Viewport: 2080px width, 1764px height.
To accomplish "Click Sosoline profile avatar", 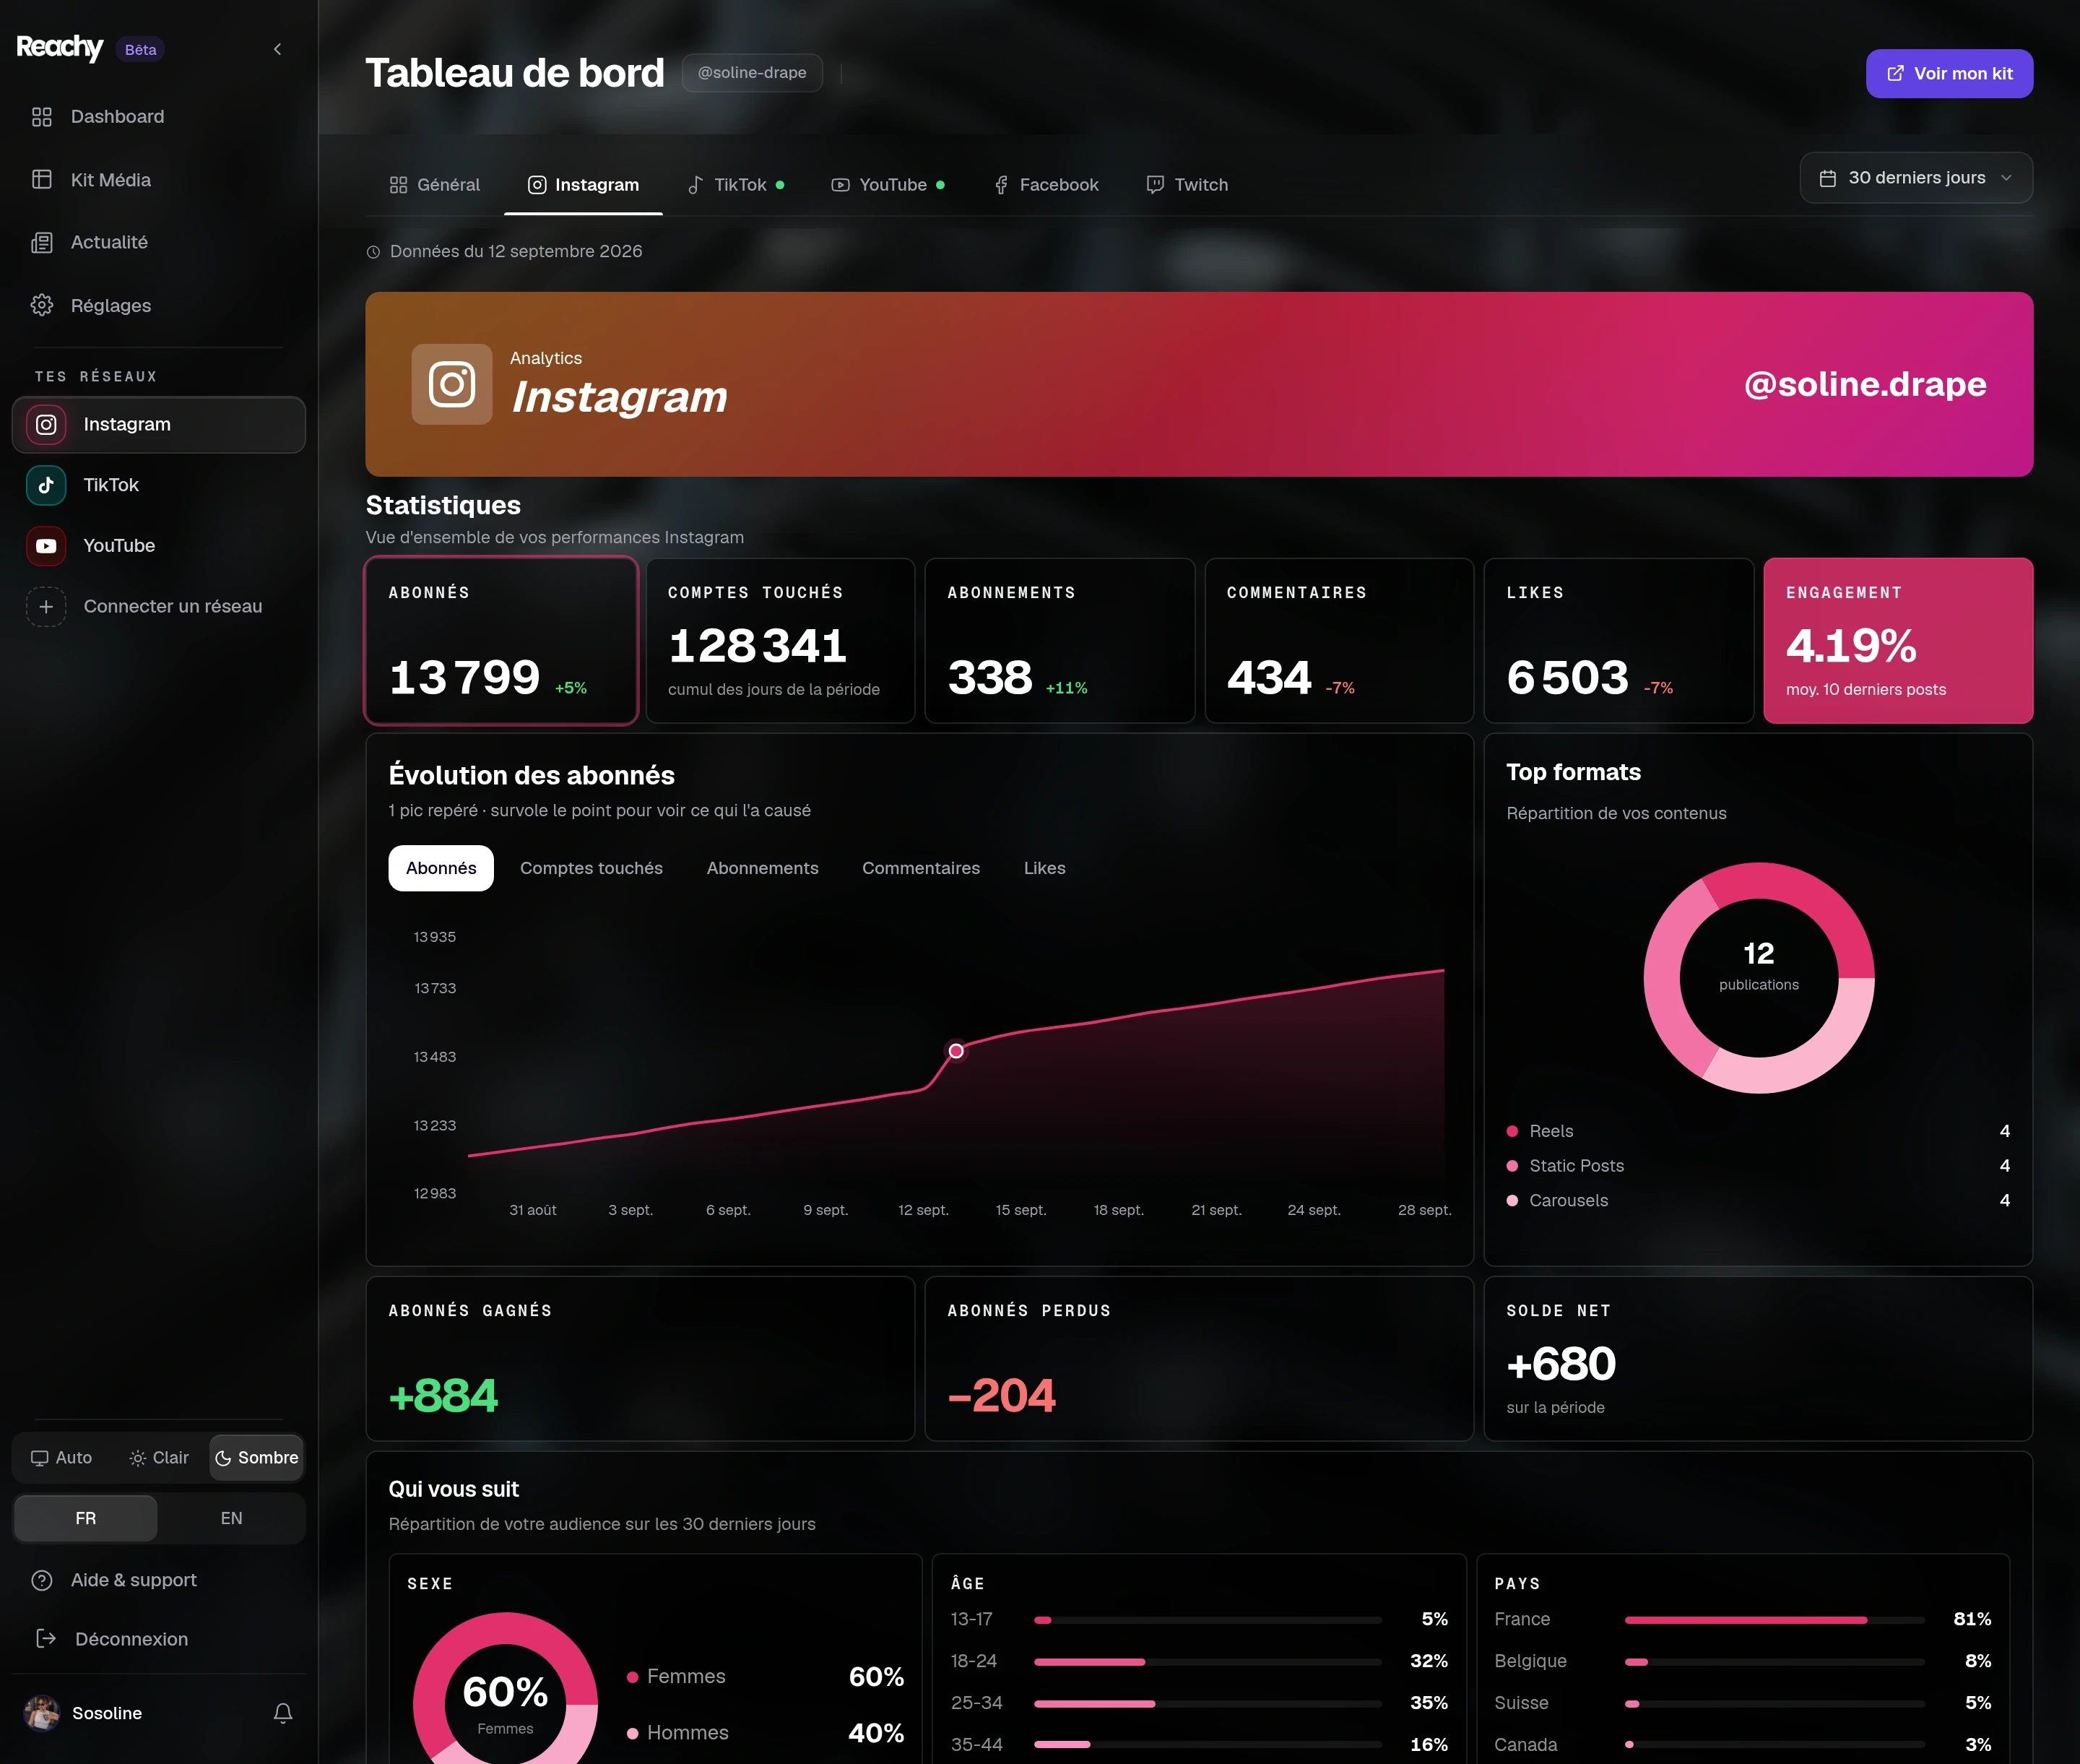I will [42, 1713].
